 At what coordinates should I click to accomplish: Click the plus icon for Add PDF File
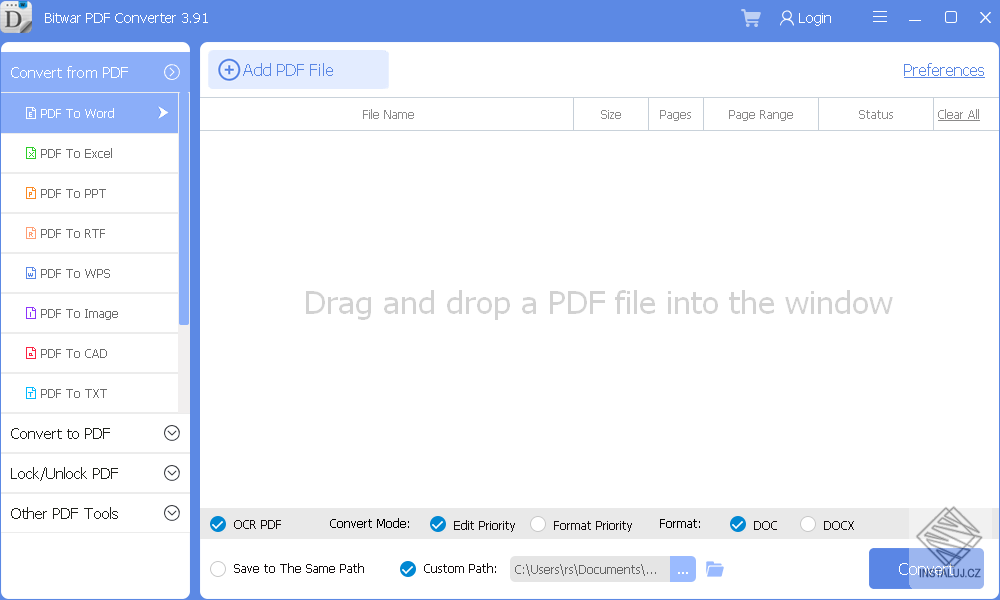(x=229, y=70)
